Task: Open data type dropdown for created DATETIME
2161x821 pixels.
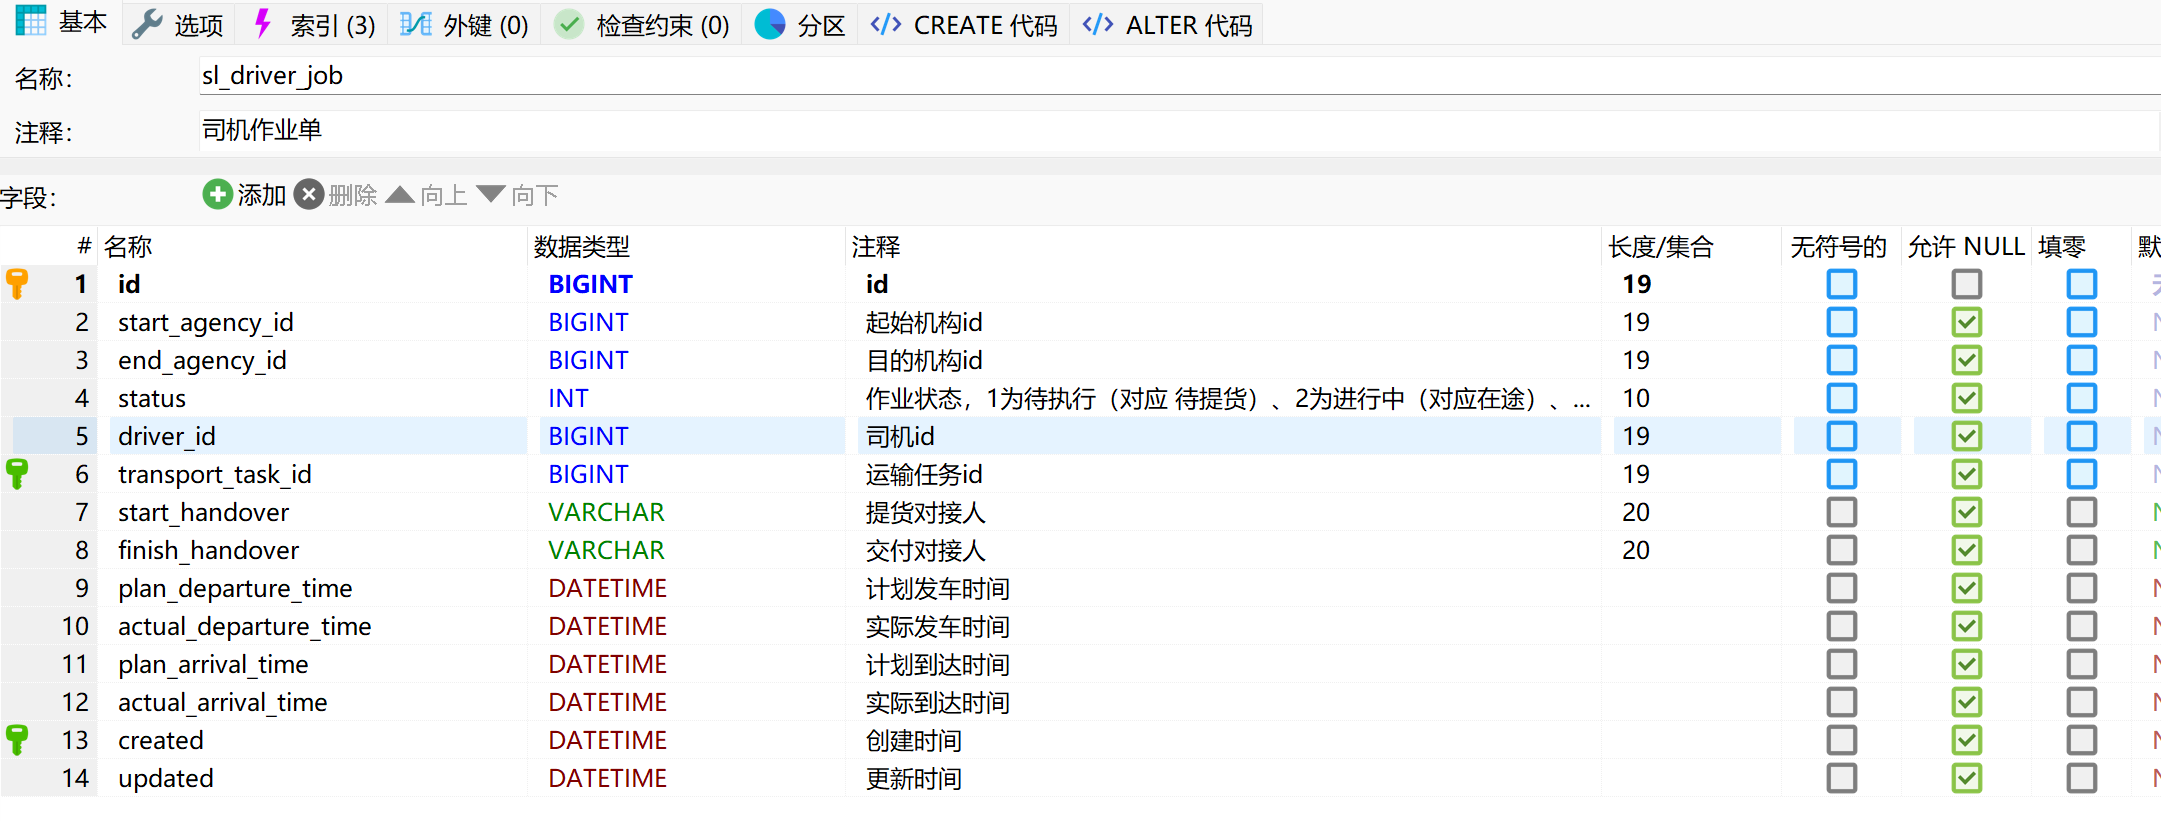Action: pyautogui.click(x=607, y=740)
